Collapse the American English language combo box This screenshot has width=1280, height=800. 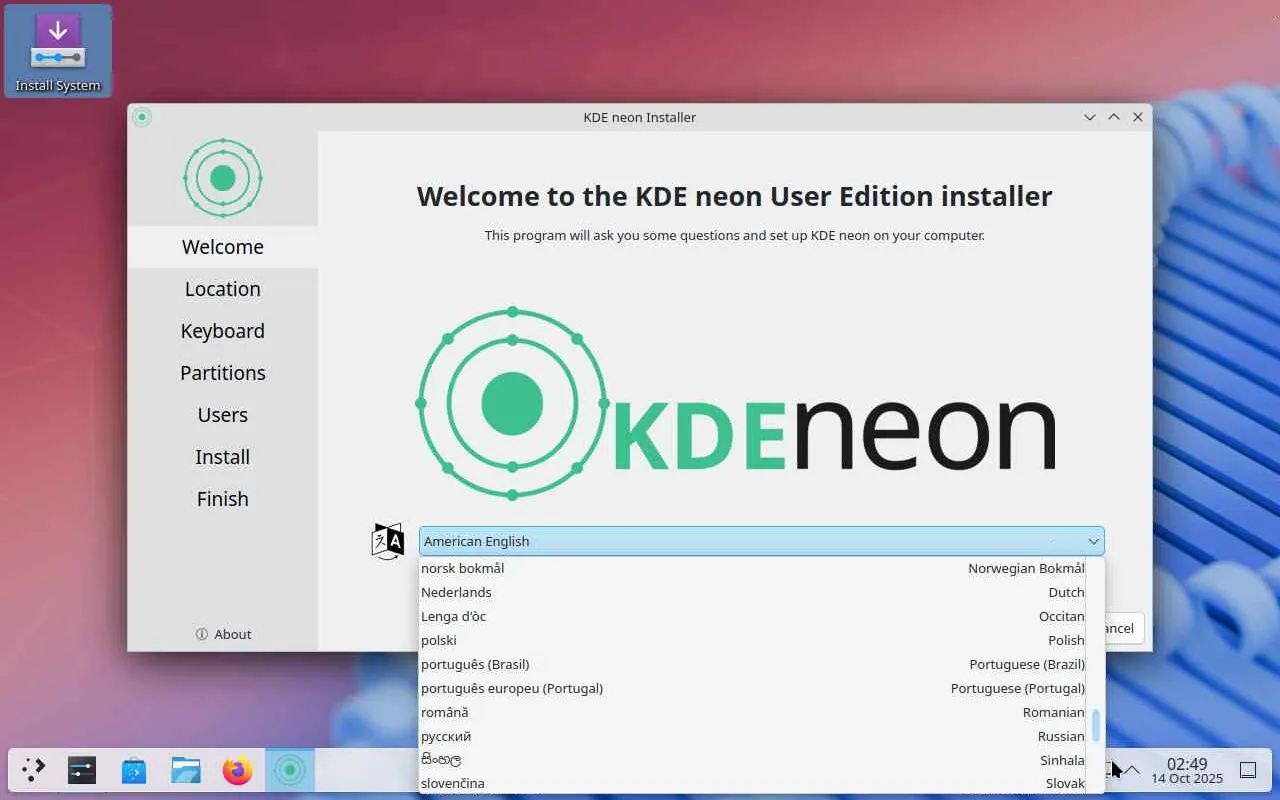click(x=761, y=541)
